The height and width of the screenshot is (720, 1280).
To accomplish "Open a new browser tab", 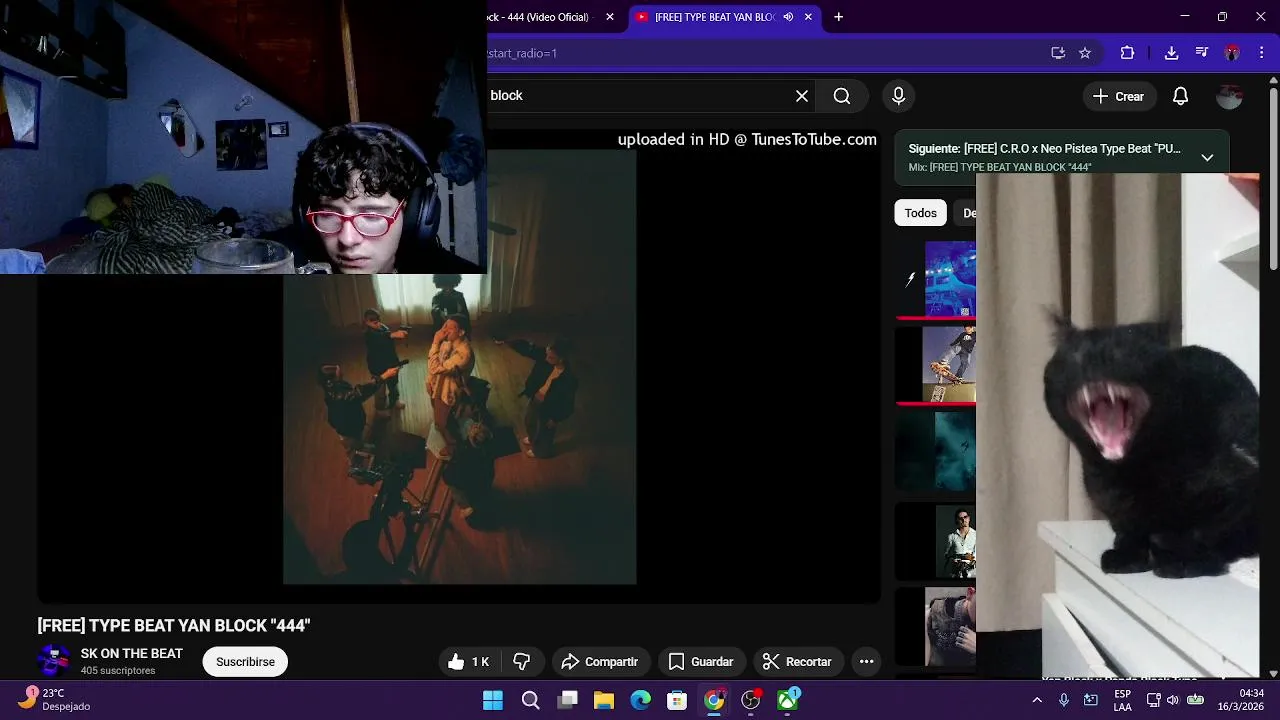I will pyautogui.click(x=838, y=17).
